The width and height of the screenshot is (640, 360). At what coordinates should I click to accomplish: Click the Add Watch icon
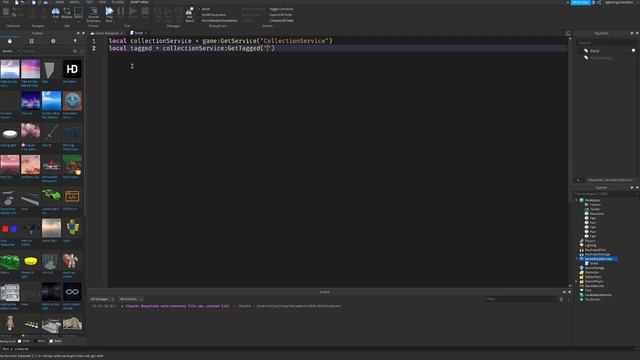tap(189, 11)
